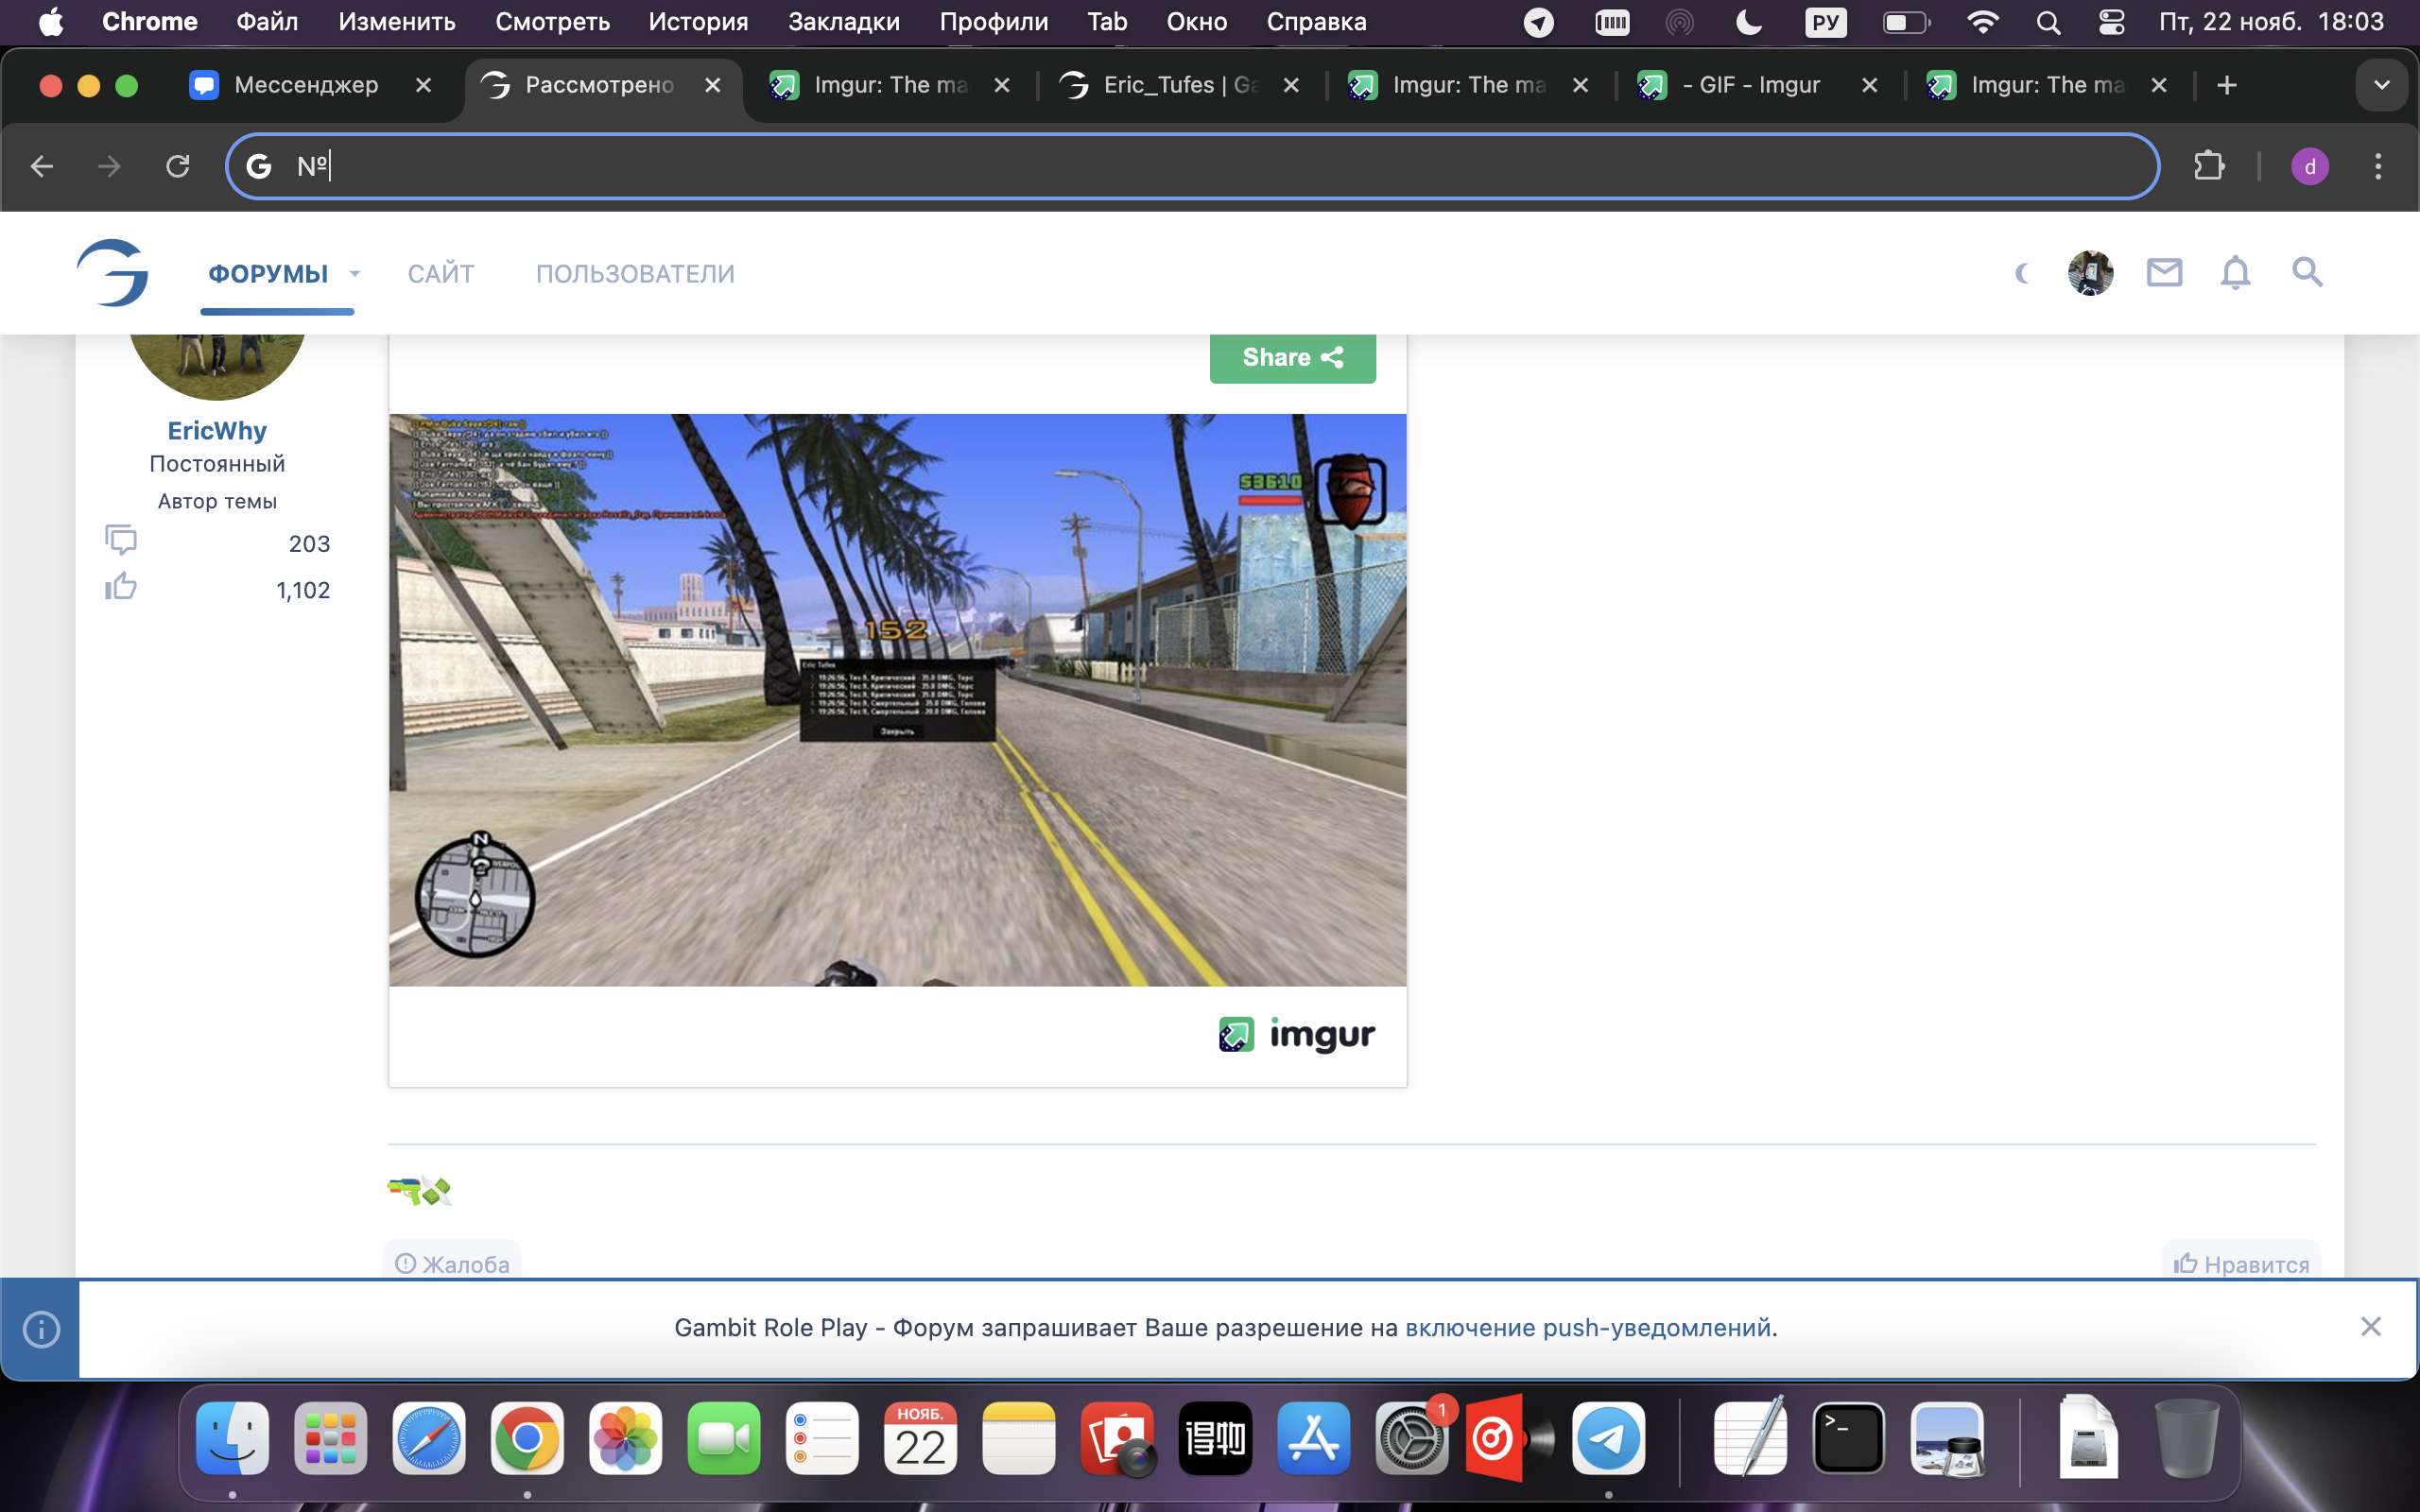Expand the Chrome tab search chevron
Image resolution: width=2420 pixels, height=1512 pixels.
tap(2381, 85)
